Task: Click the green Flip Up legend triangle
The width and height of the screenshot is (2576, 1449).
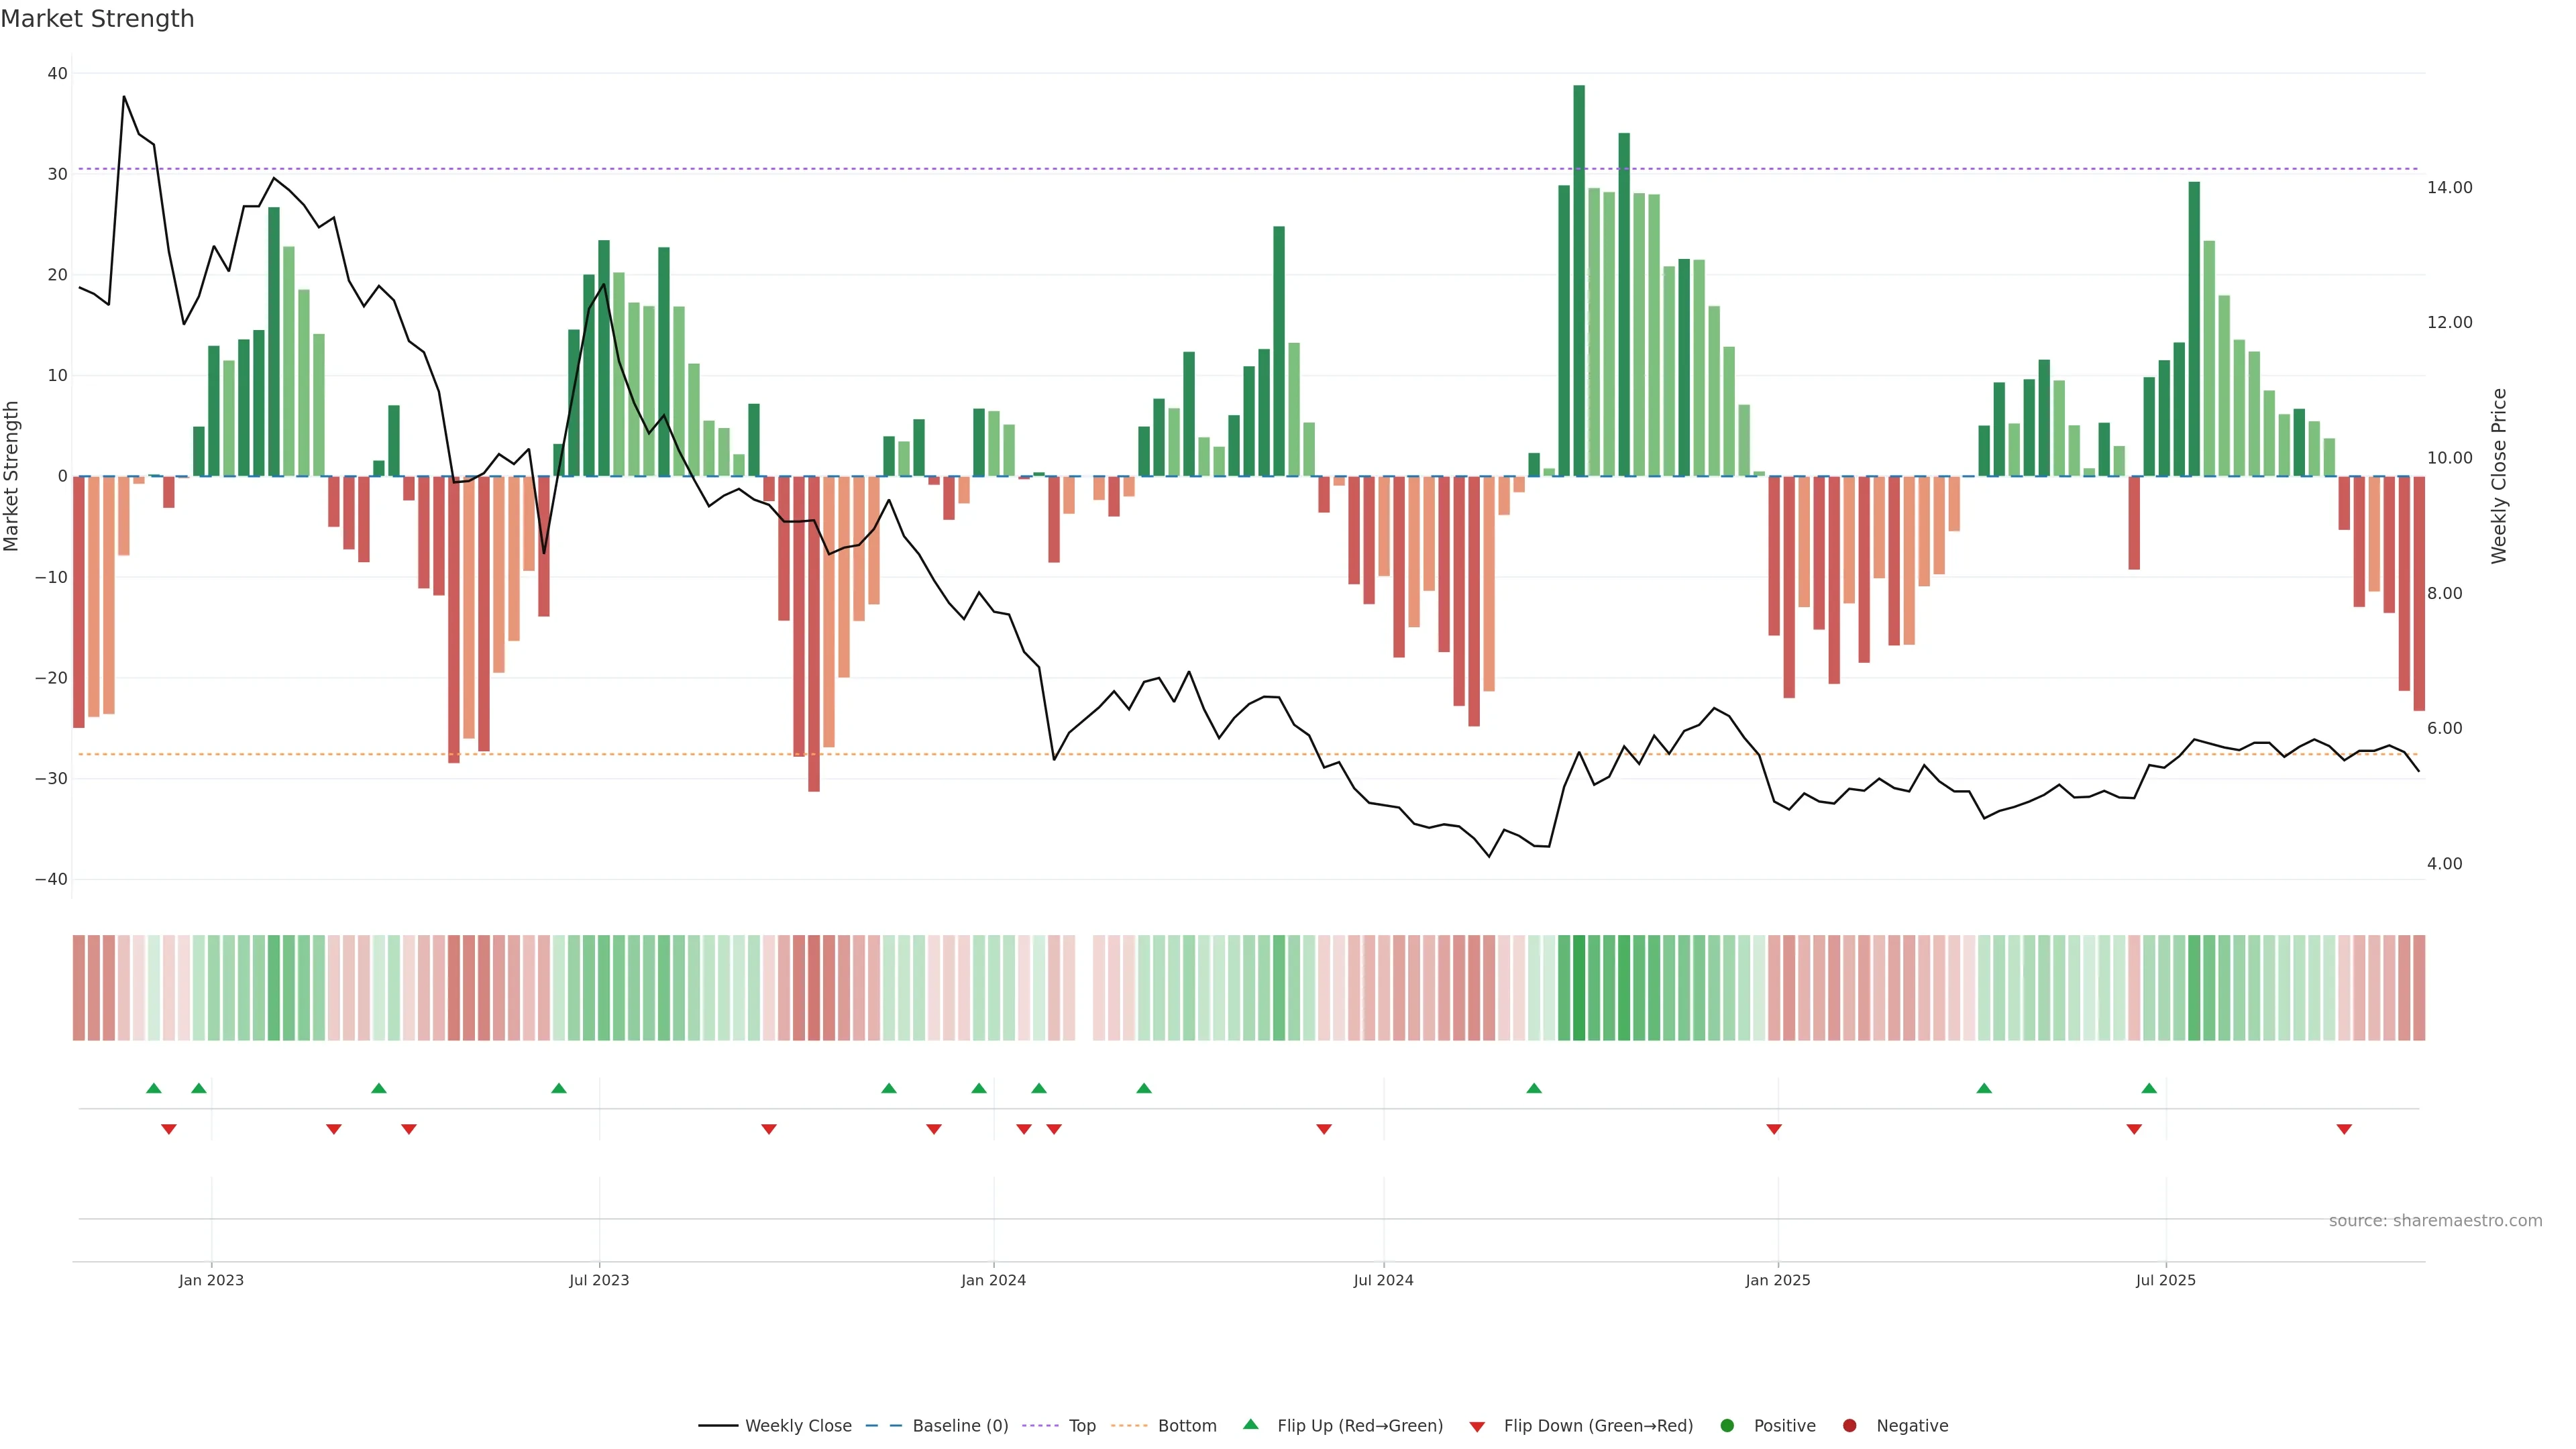Action: click(x=1250, y=1424)
